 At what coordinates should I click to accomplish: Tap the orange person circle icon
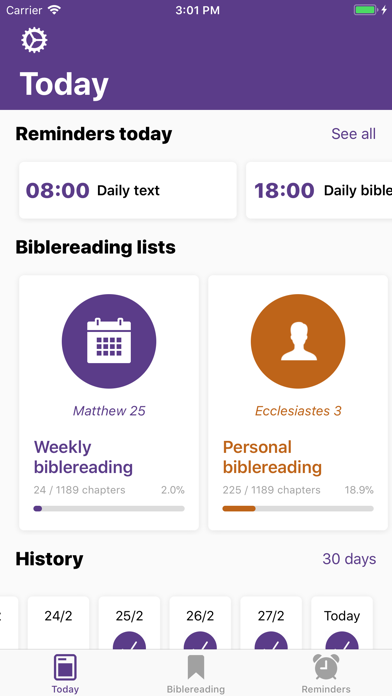(x=298, y=341)
